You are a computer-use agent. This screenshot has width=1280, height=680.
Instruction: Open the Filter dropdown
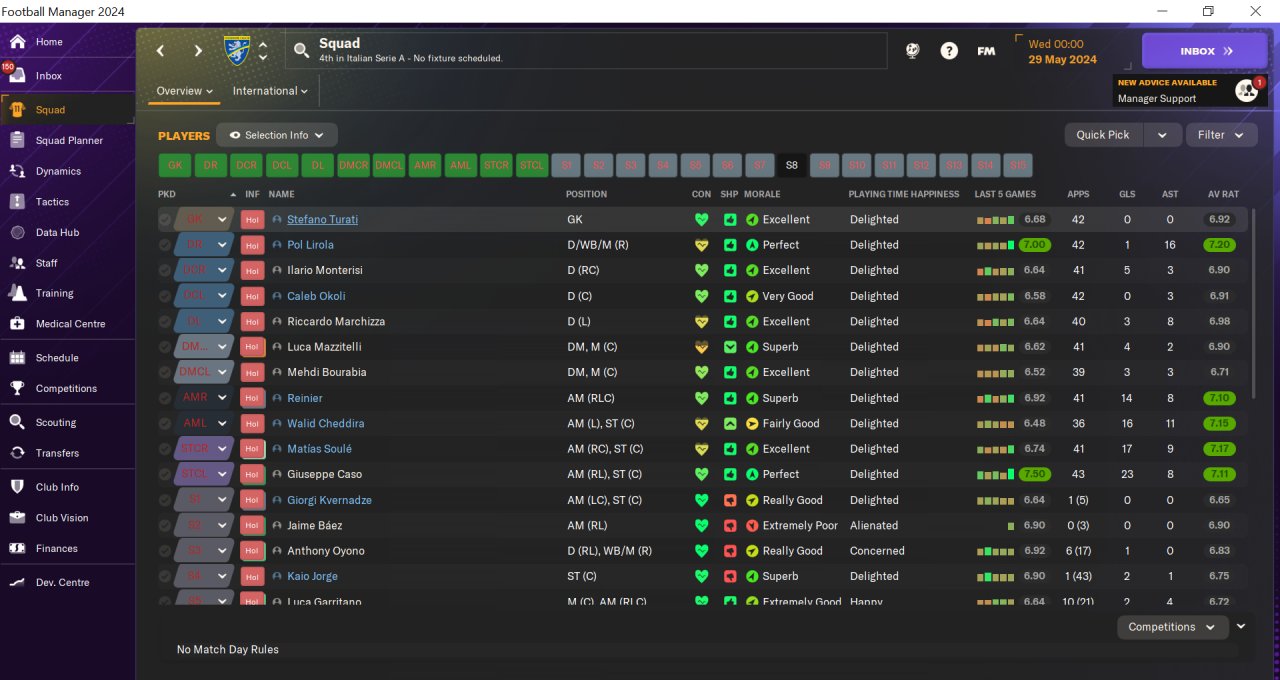click(x=1221, y=135)
